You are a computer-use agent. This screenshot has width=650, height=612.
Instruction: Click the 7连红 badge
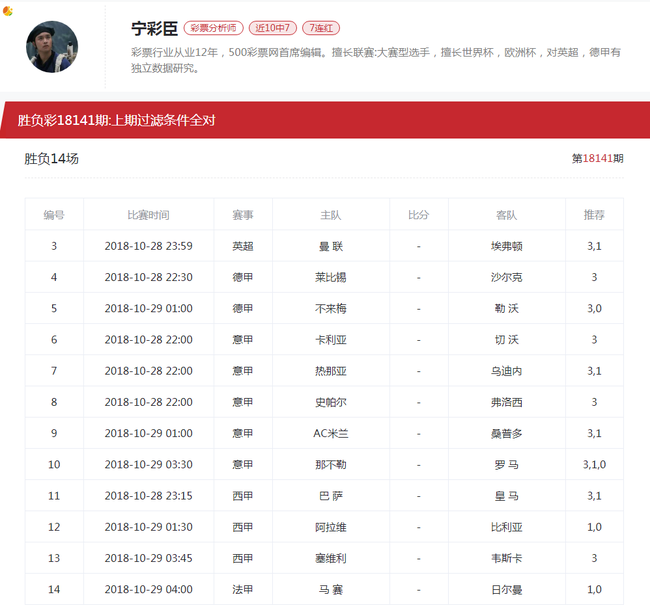(x=321, y=28)
